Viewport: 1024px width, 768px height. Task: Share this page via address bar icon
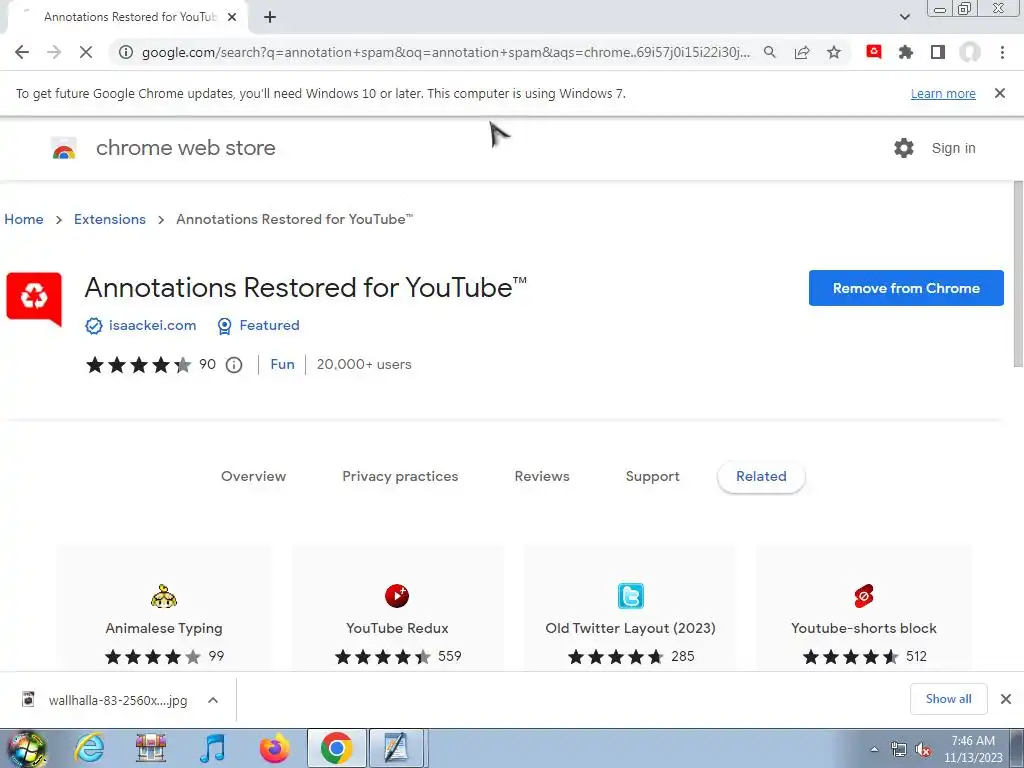point(802,52)
